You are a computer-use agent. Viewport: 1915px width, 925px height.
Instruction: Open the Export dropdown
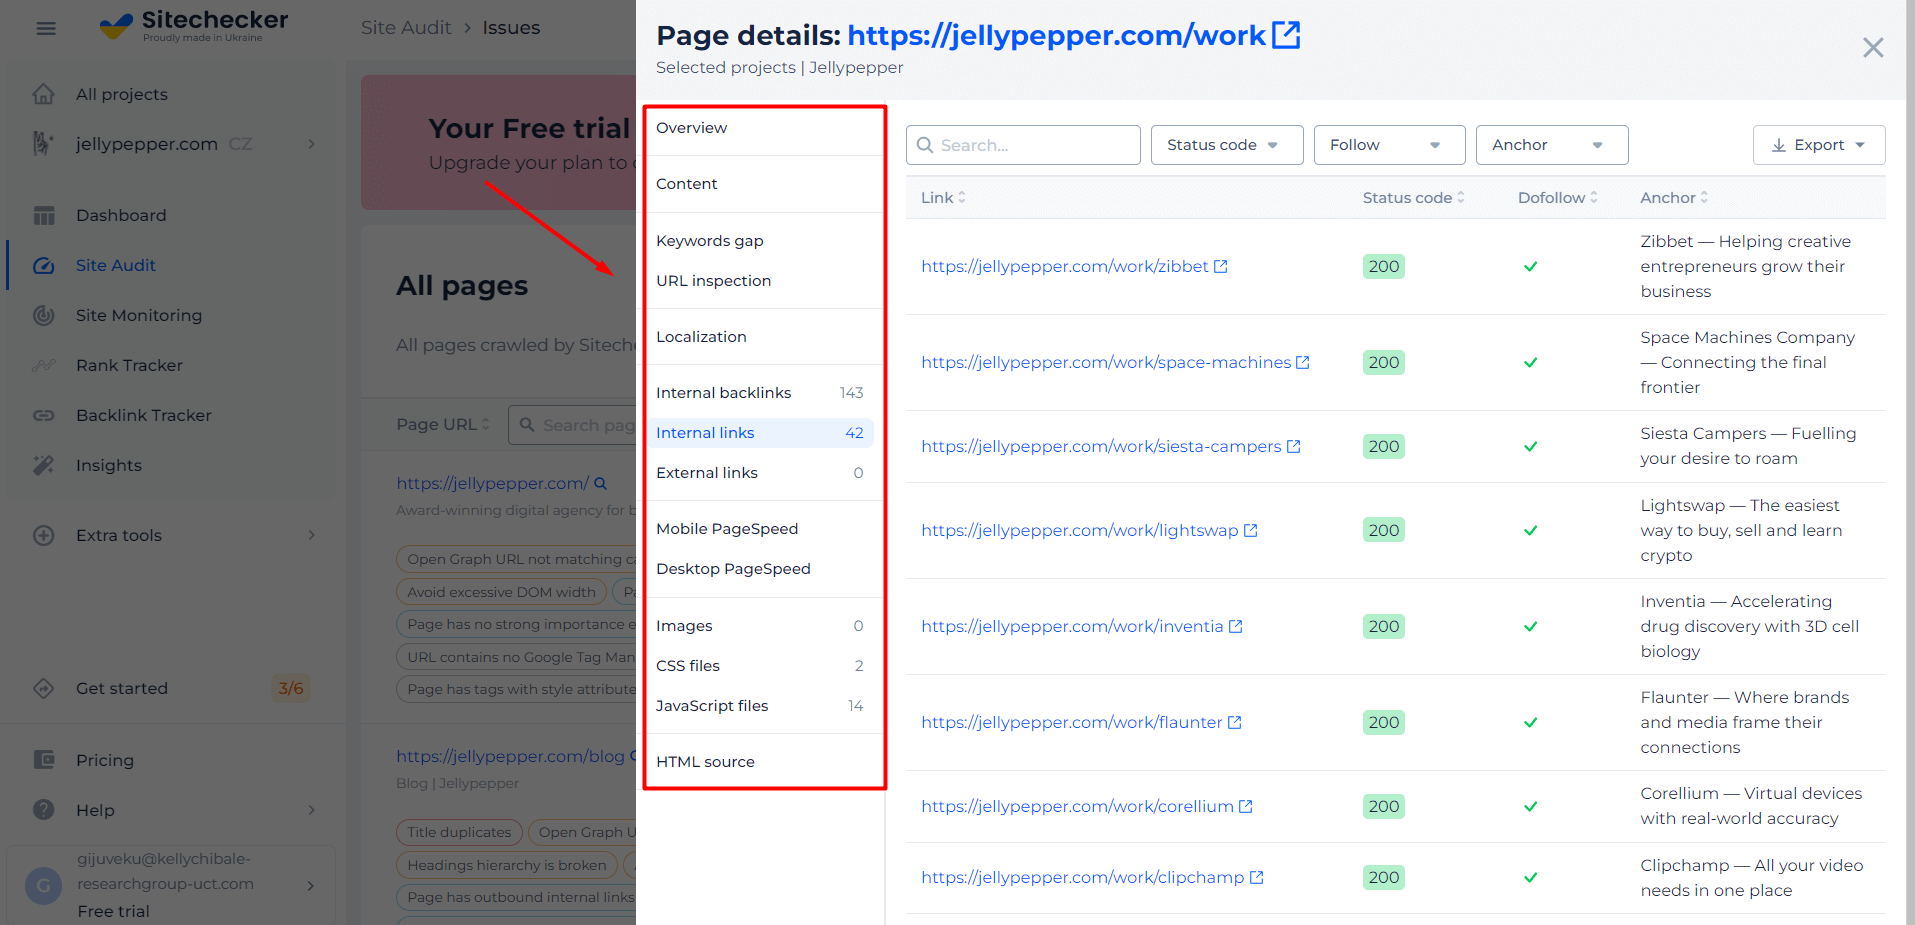(x=1819, y=145)
